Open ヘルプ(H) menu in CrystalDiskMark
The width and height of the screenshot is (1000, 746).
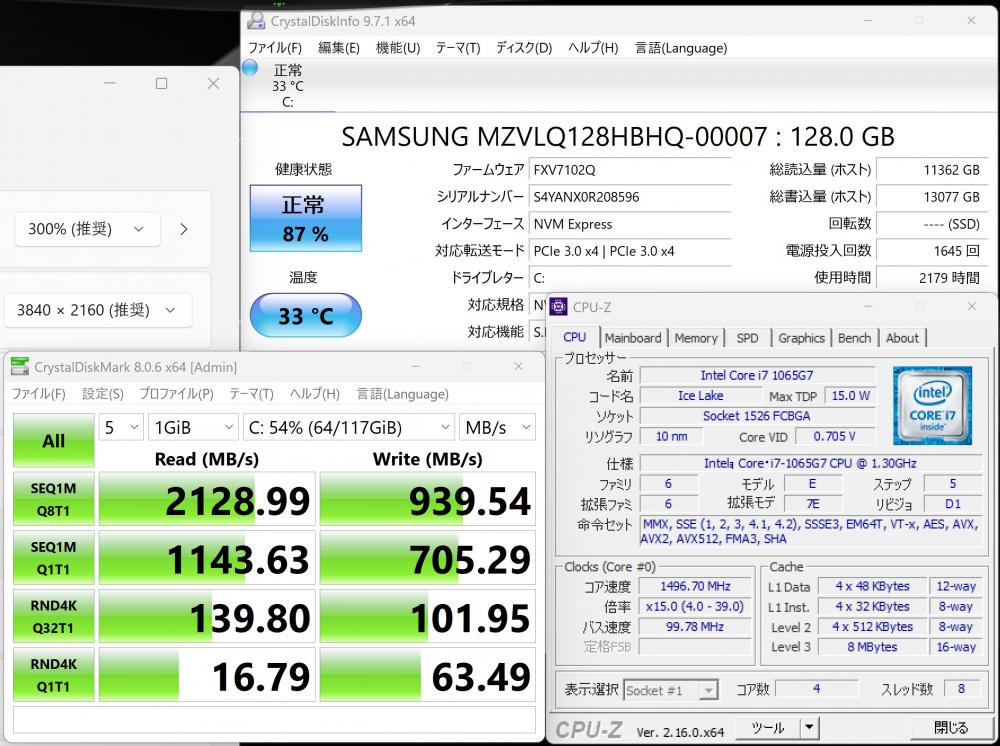tap(314, 394)
